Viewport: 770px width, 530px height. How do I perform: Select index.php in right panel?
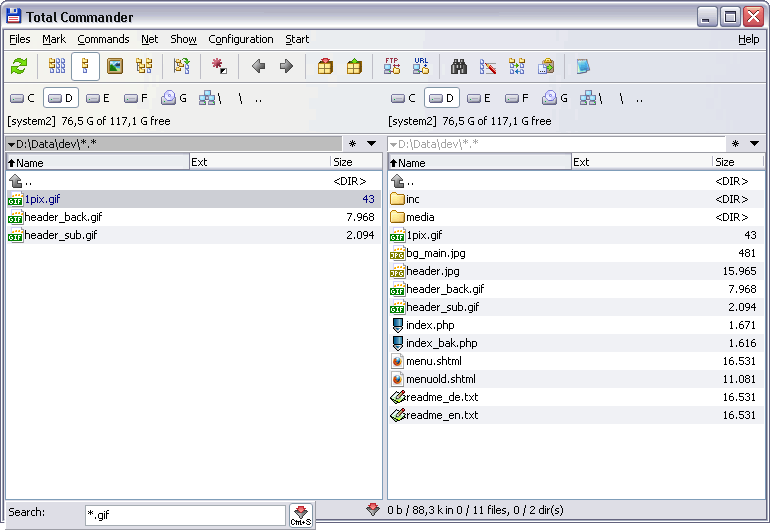pyautogui.click(x=576, y=325)
